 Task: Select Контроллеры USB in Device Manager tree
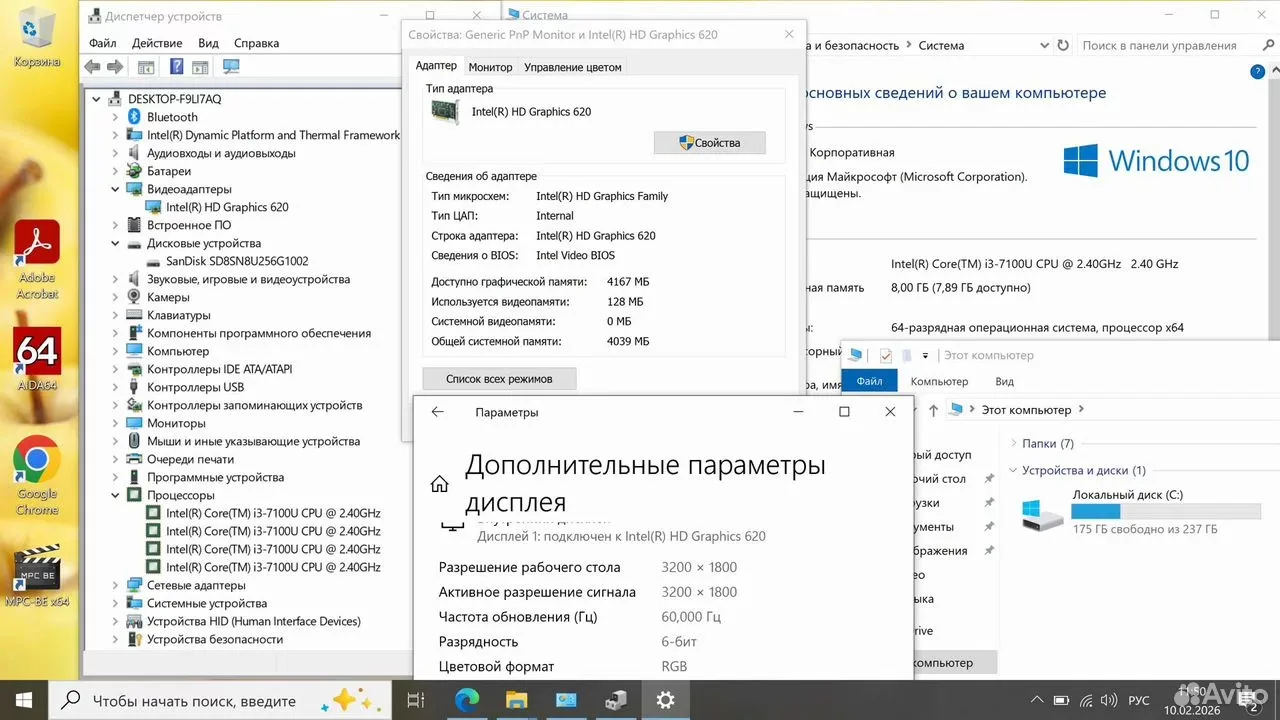195,387
